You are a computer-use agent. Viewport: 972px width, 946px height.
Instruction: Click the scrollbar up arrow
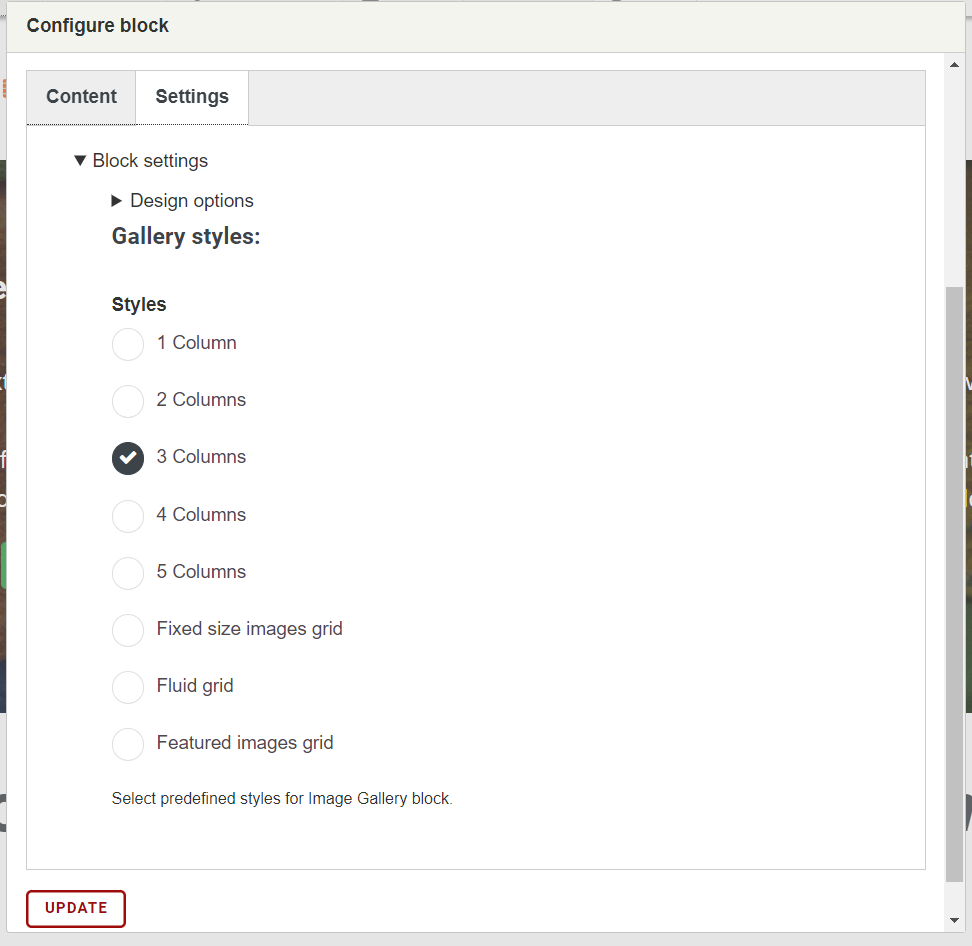pyautogui.click(x=954, y=64)
